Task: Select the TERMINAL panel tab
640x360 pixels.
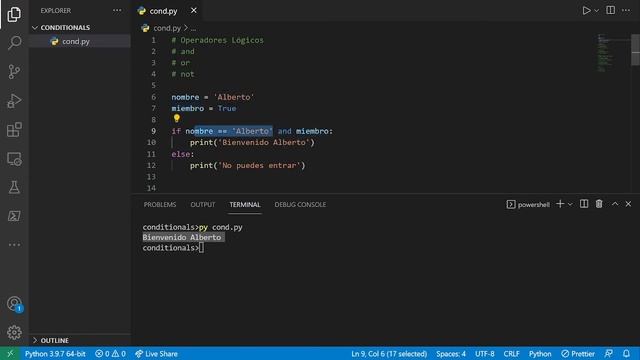Action: [x=244, y=204]
